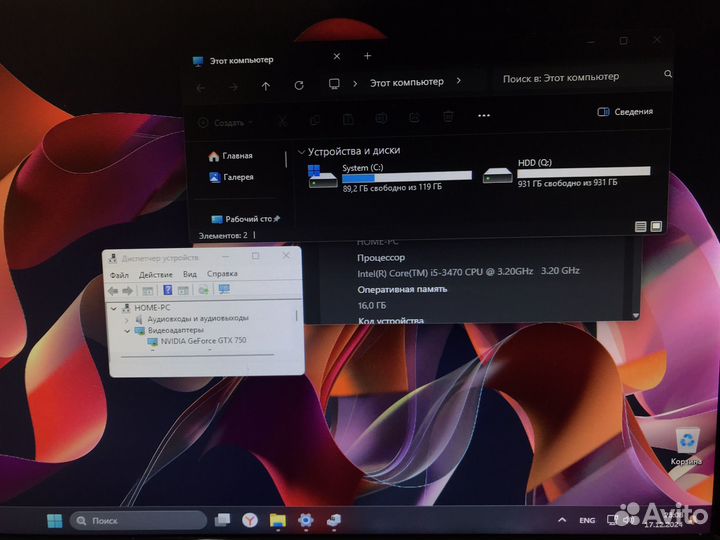Switch to details list view in Explorer

[639, 228]
